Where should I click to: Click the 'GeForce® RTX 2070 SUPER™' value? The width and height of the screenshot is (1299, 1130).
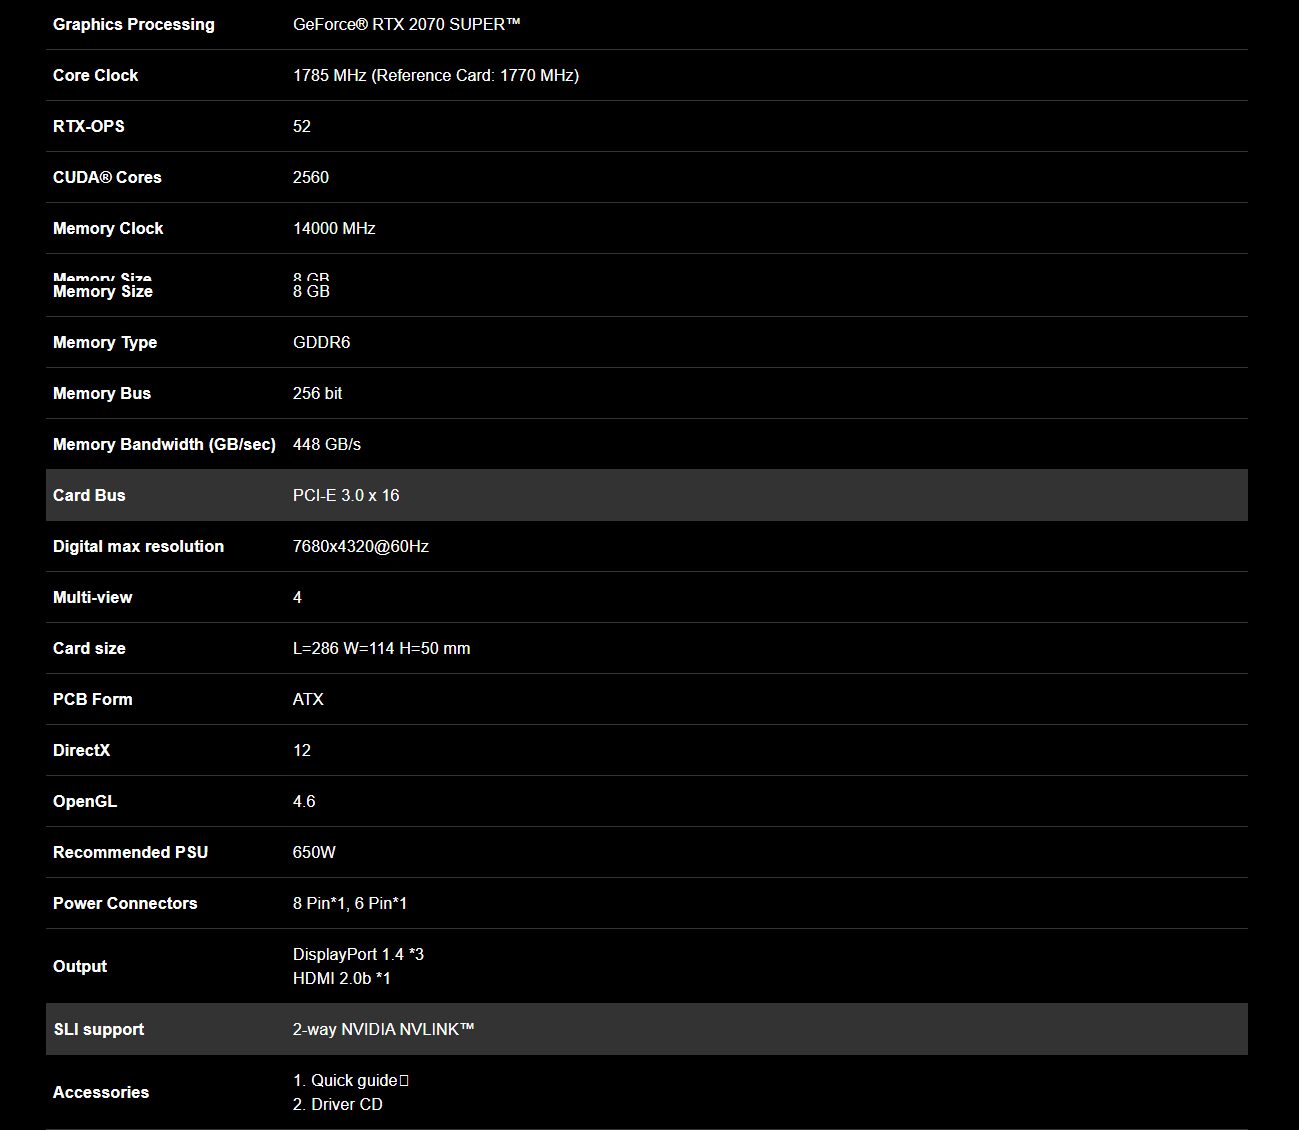coord(407,24)
